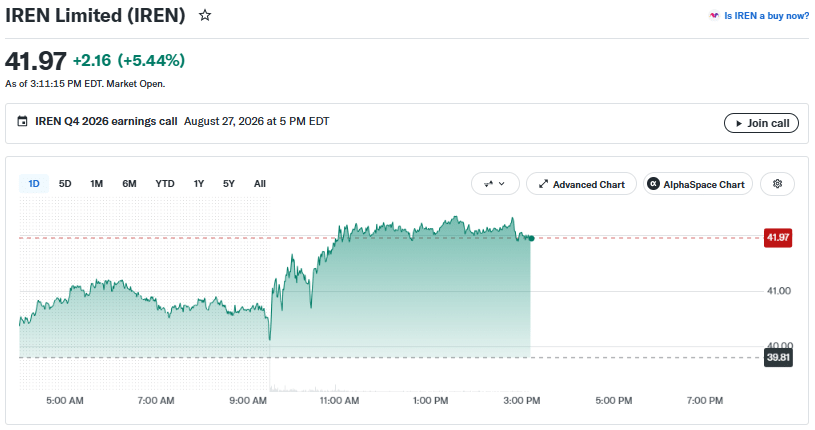815x430 pixels.
Task: Show the 1Y chart range
Action: [199, 184]
